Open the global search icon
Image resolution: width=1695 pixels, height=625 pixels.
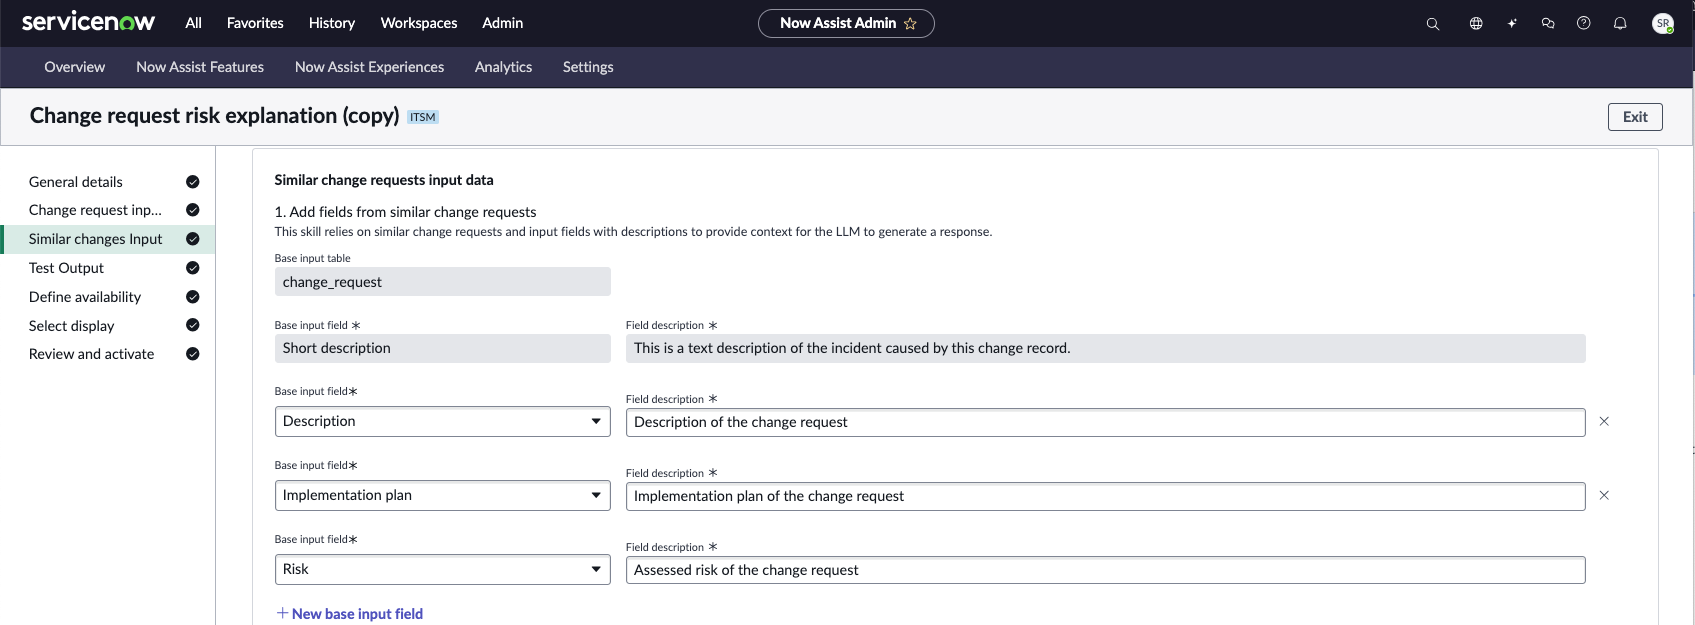point(1433,23)
